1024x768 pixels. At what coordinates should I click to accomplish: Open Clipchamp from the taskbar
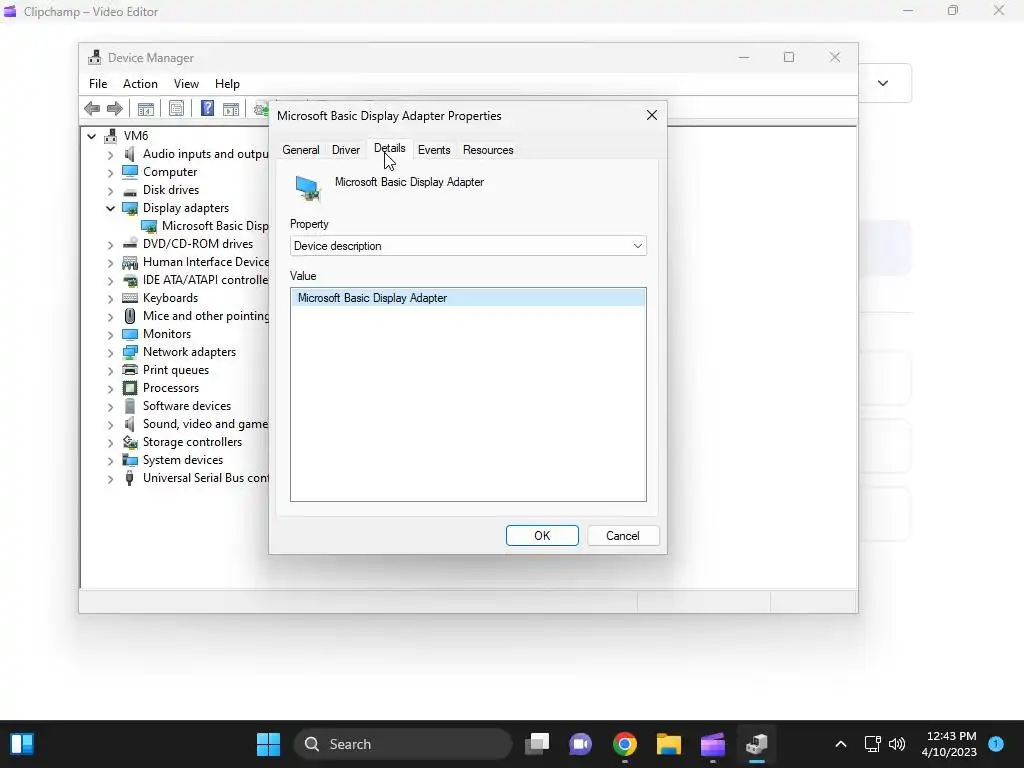[712, 744]
